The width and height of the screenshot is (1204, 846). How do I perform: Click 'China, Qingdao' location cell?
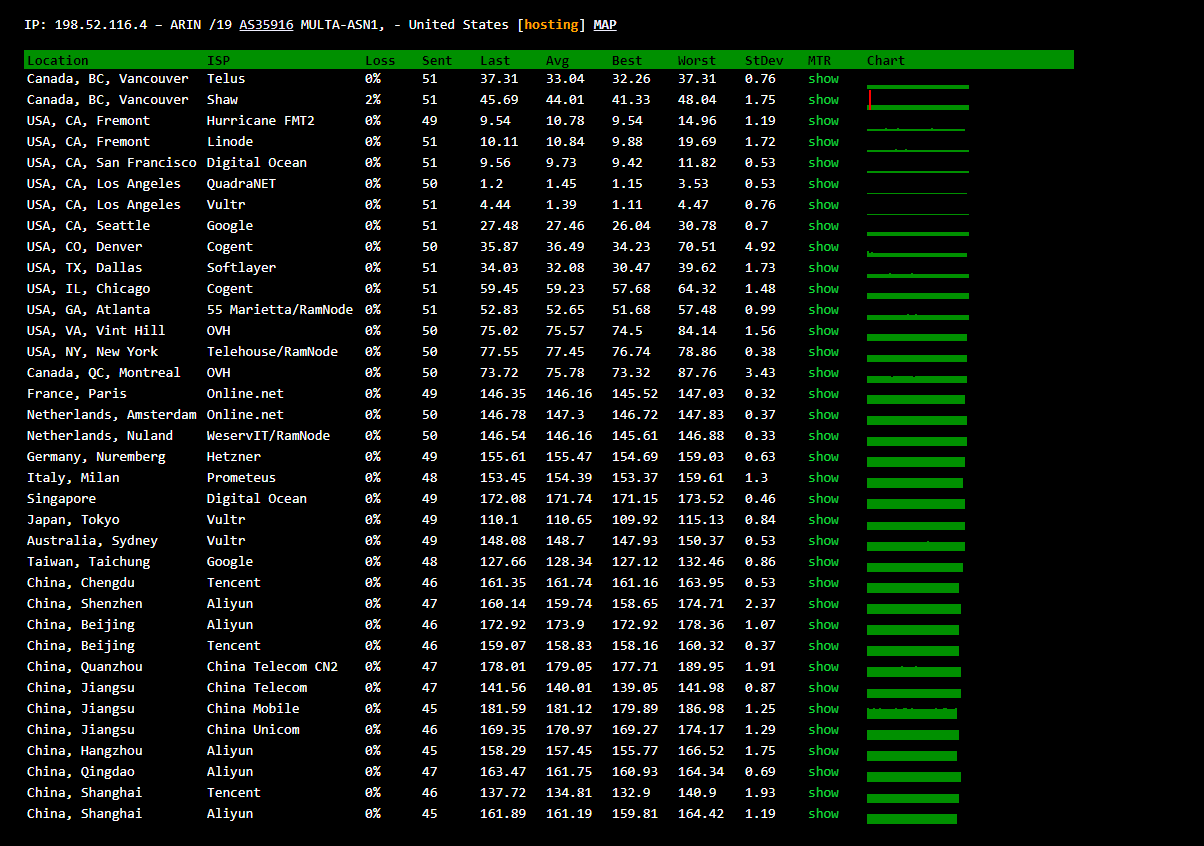pyautogui.click(x=81, y=771)
